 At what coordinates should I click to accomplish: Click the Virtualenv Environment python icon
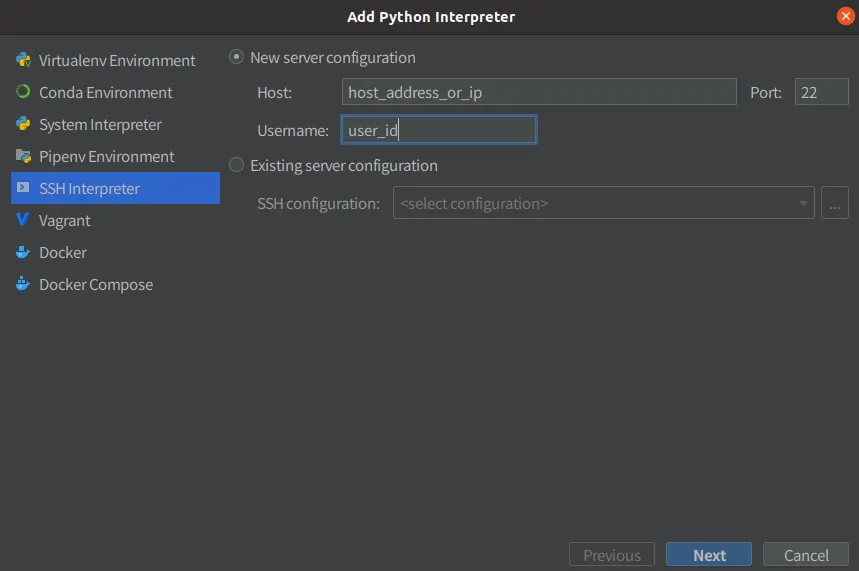click(22, 60)
